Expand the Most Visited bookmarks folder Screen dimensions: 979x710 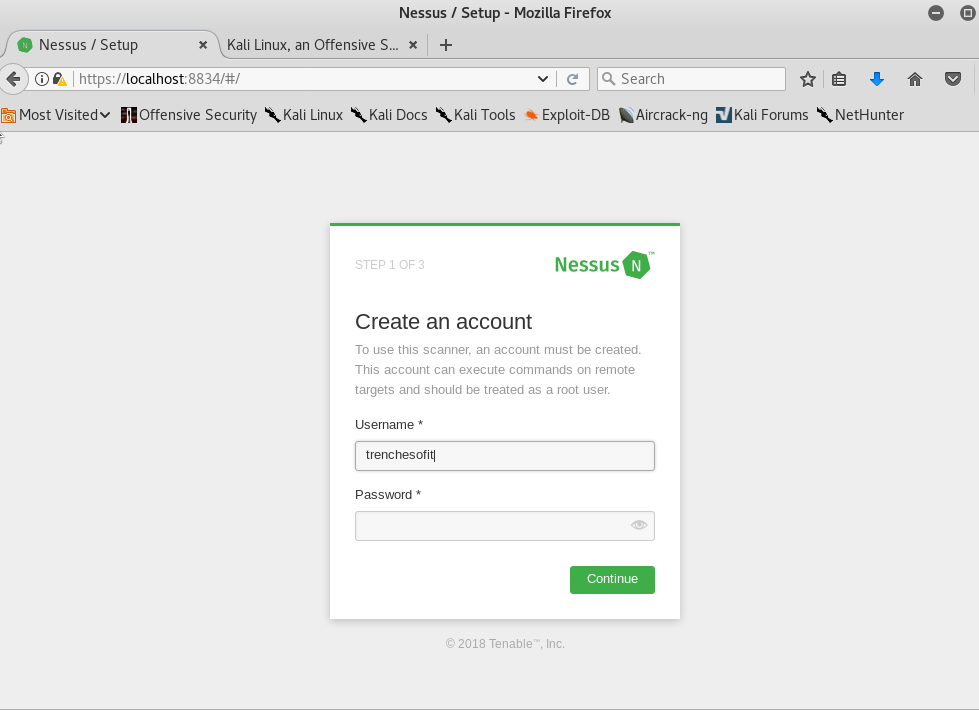coord(56,115)
